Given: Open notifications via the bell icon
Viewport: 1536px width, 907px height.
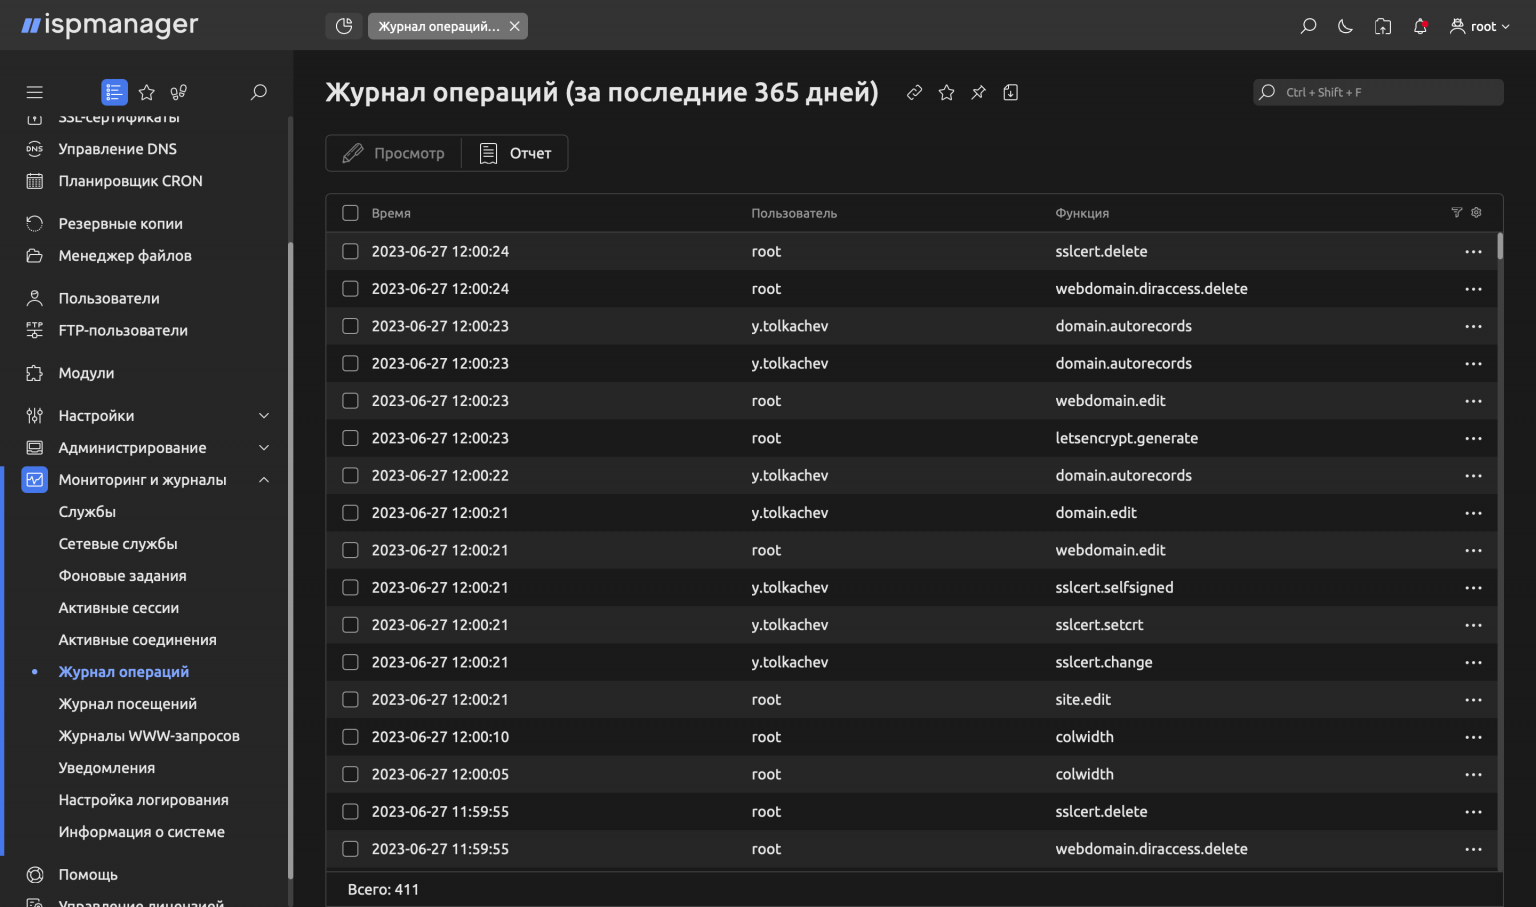Looking at the screenshot, I should pos(1420,26).
